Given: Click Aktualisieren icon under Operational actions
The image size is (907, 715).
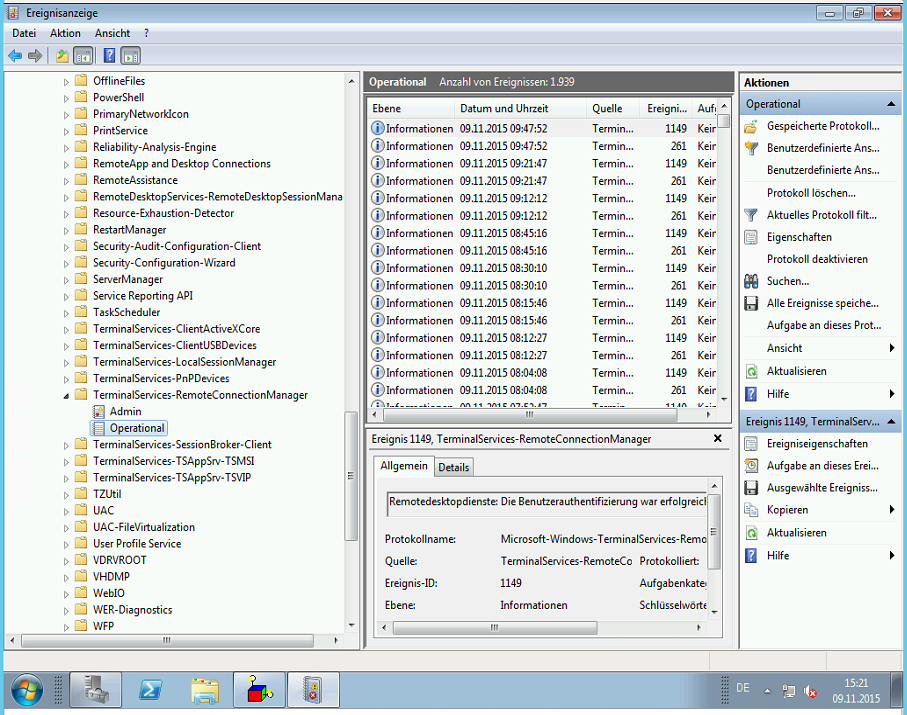Looking at the screenshot, I should pyautogui.click(x=751, y=371).
